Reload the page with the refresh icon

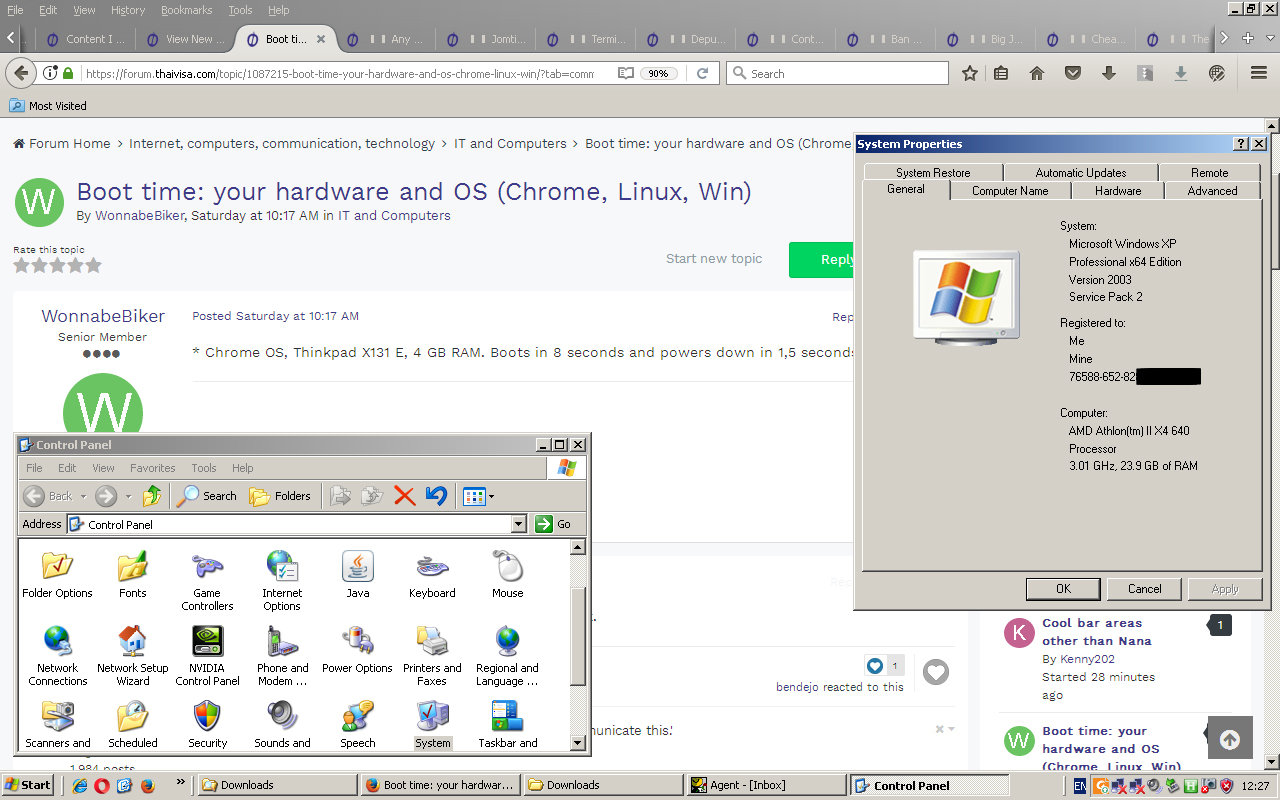[x=703, y=73]
